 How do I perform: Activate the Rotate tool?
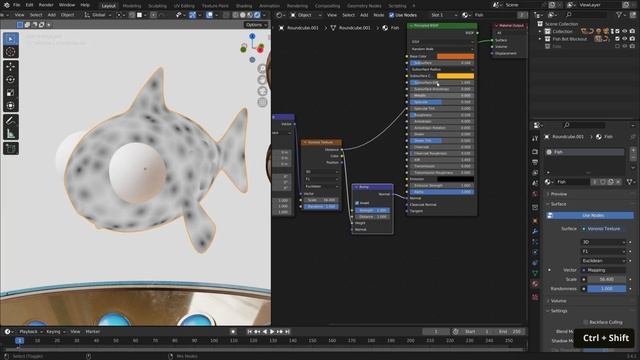(x=11, y=79)
